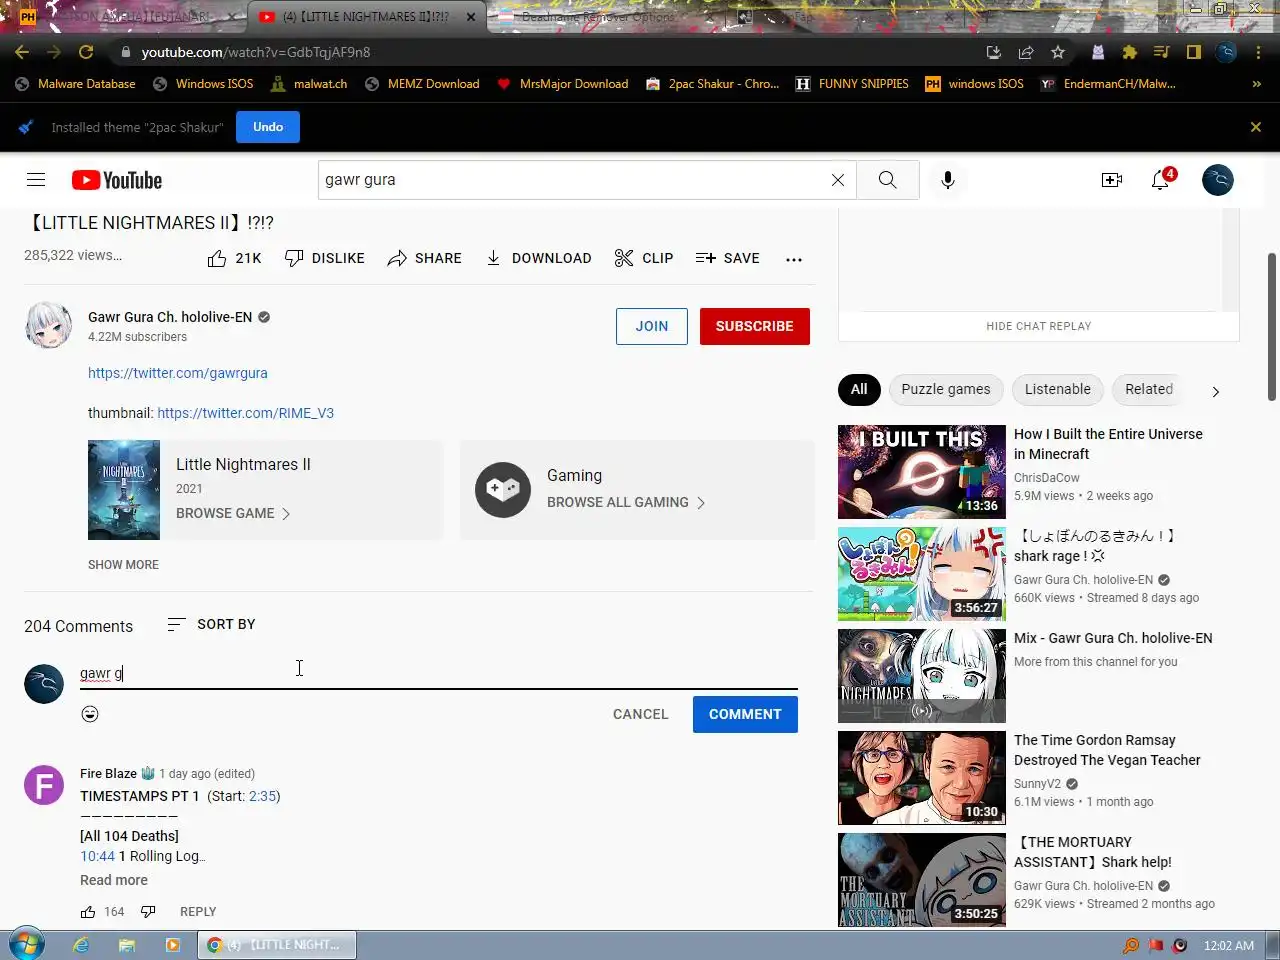Viewport: 1280px width, 960px height.
Task: Select the Listenable chip
Action: [x=1058, y=389]
